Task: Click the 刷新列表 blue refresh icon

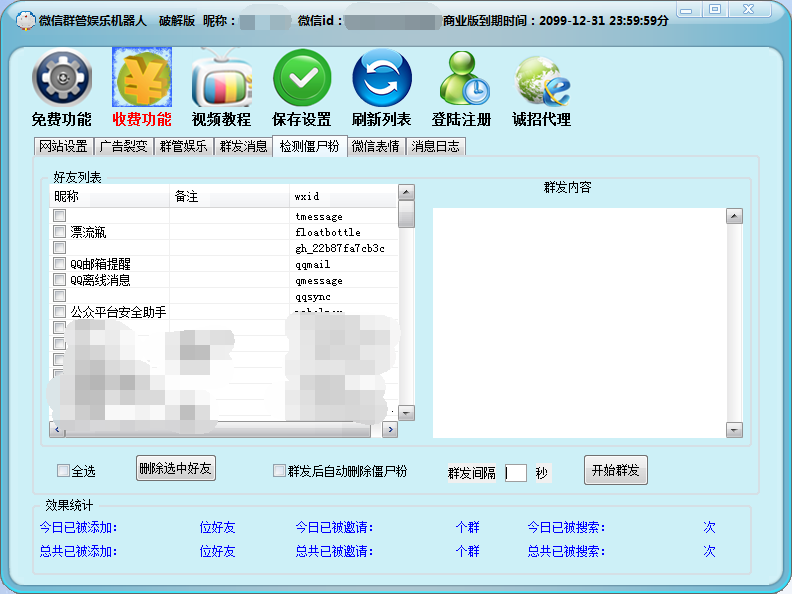Action: coord(382,78)
